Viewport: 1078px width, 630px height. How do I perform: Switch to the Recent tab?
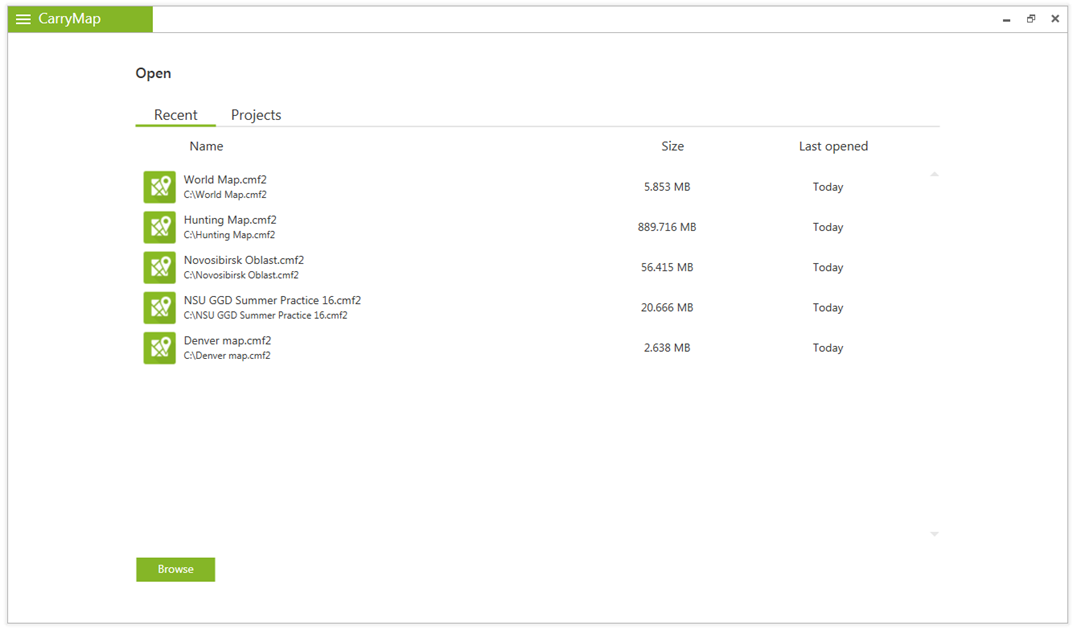coord(175,115)
